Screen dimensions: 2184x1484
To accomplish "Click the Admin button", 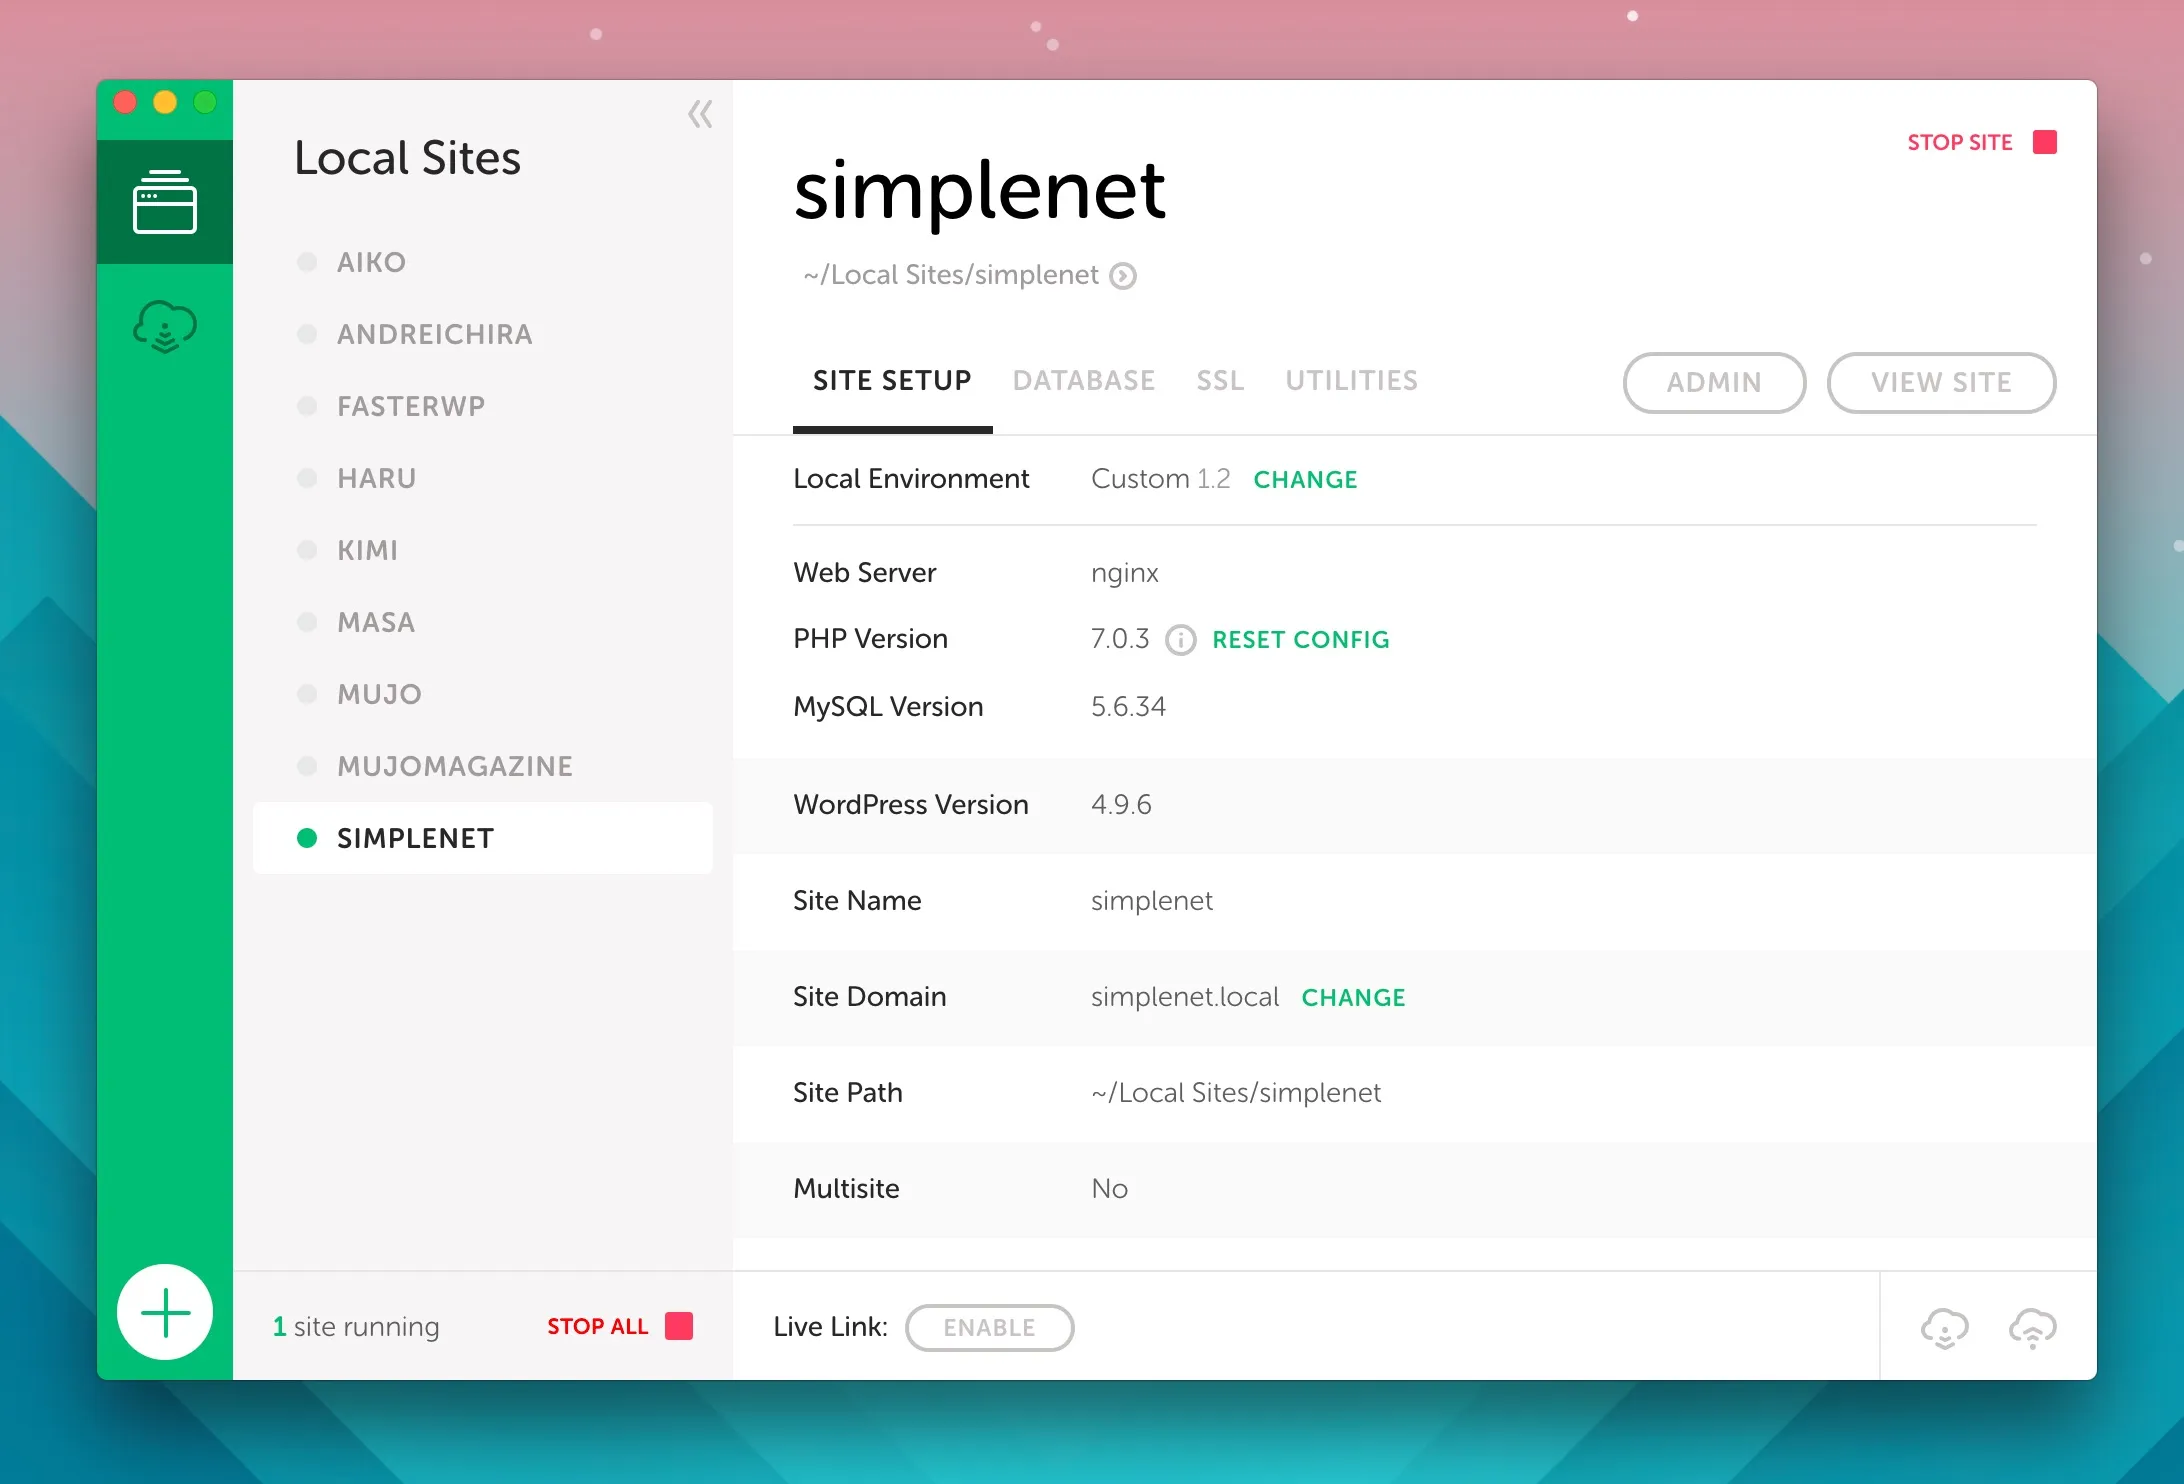I will (1714, 382).
